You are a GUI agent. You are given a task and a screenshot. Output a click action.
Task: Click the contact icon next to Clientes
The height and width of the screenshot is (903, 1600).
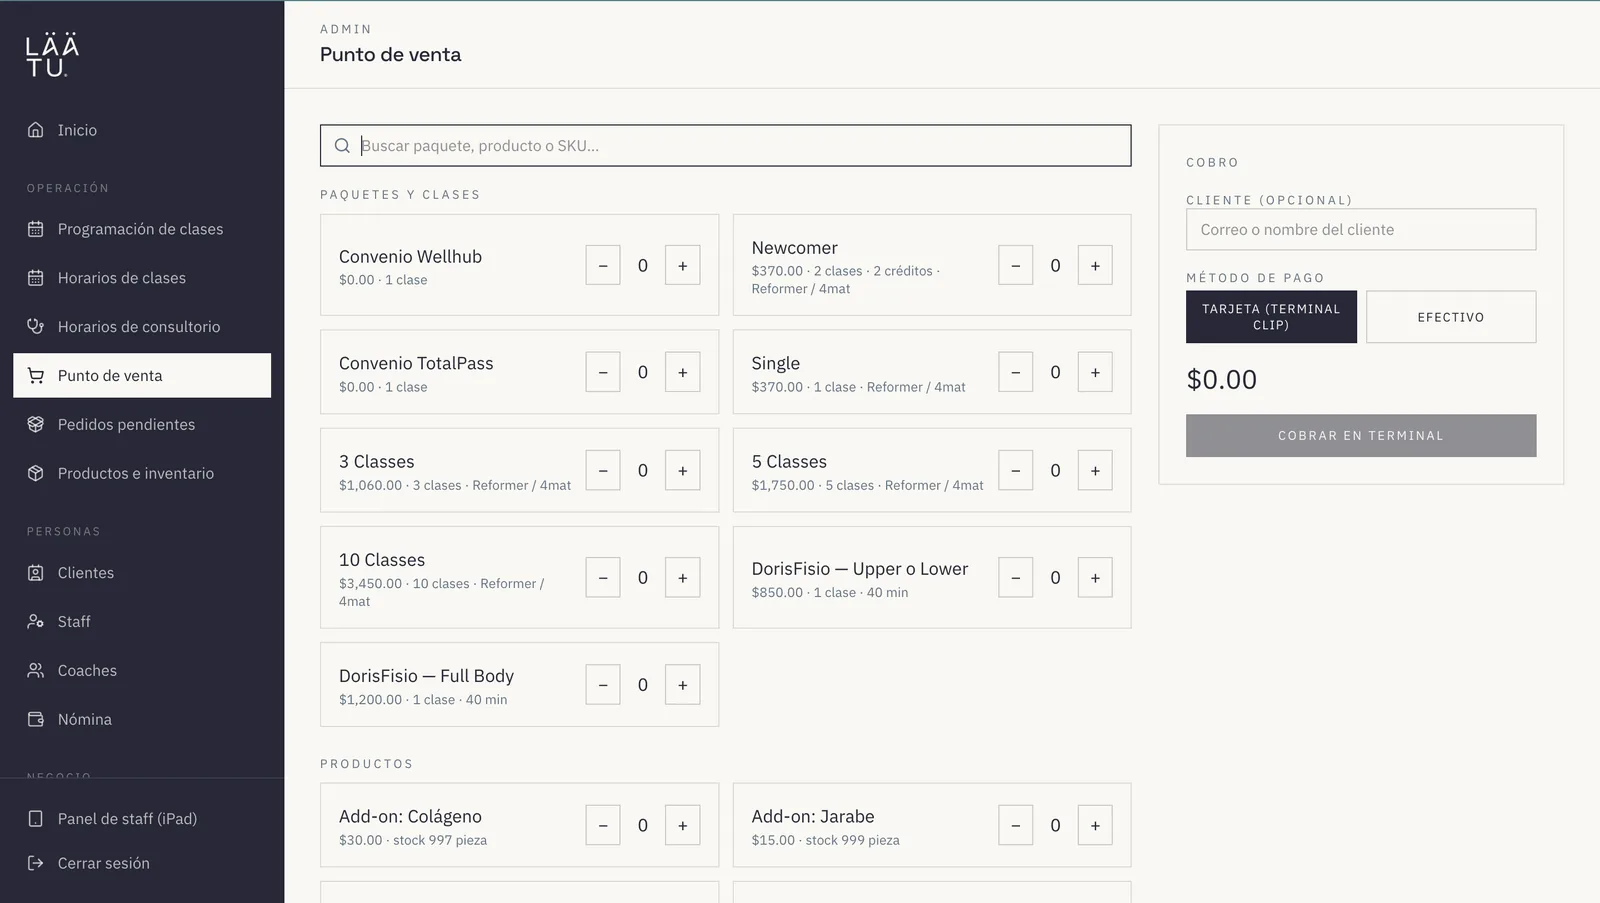(36, 573)
